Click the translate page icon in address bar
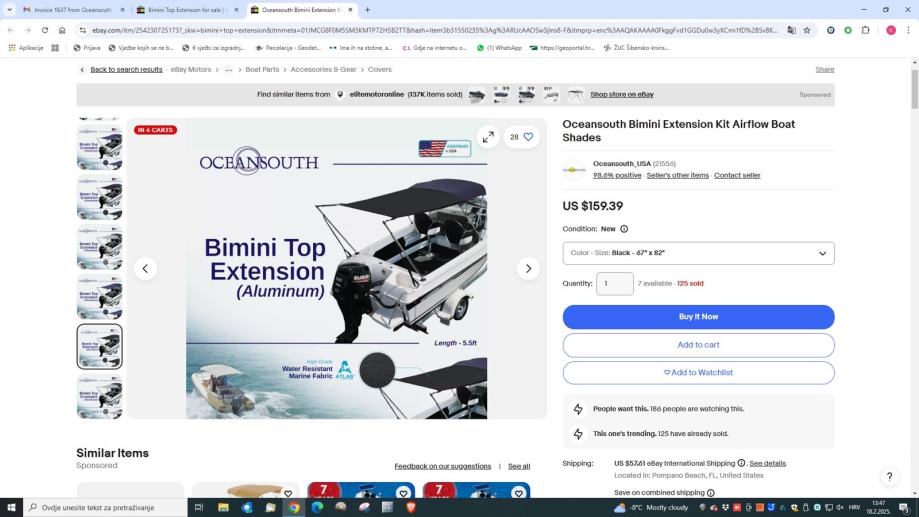919x517 pixels. (791, 30)
